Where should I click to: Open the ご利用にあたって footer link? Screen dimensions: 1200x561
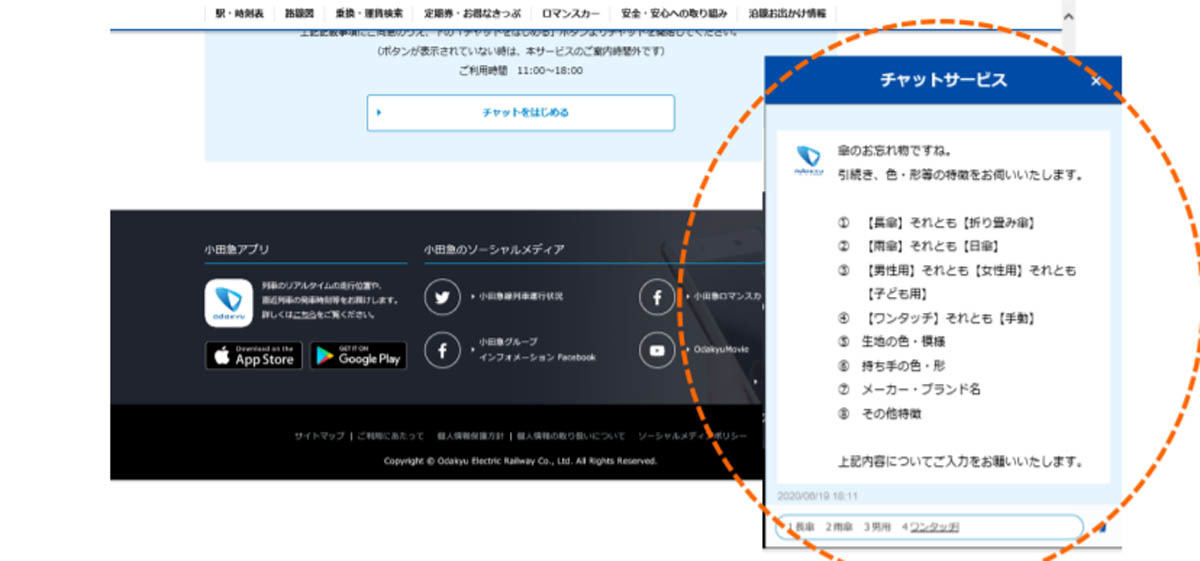[393, 436]
